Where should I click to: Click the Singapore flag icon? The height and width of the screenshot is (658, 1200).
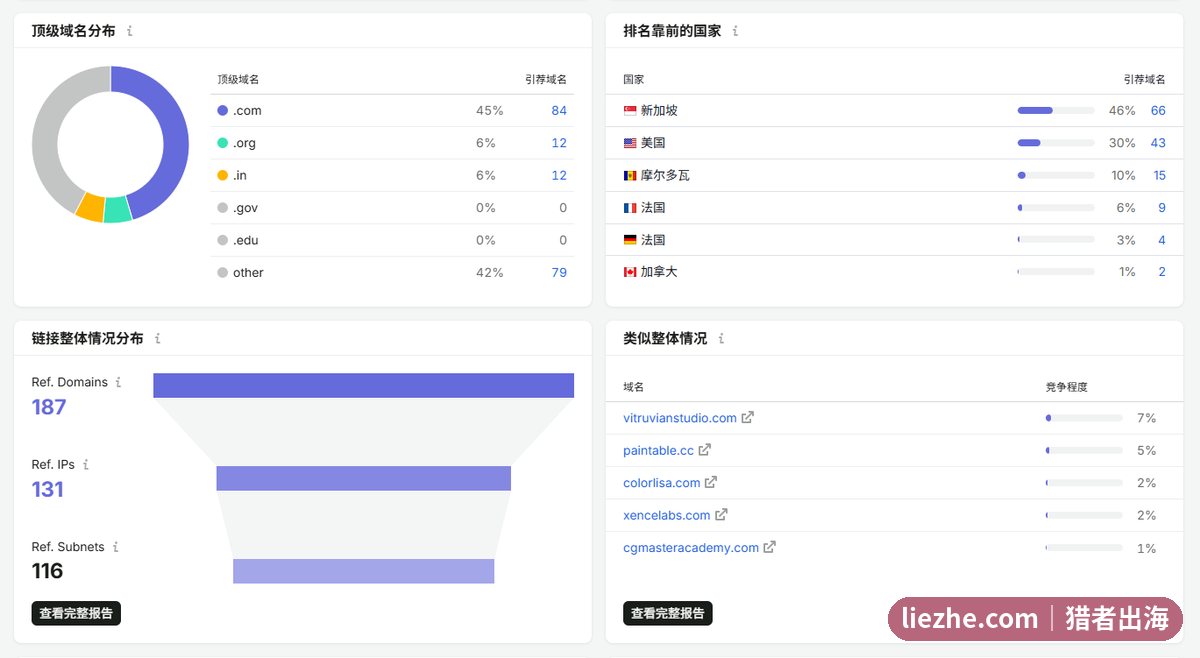[630, 111]
